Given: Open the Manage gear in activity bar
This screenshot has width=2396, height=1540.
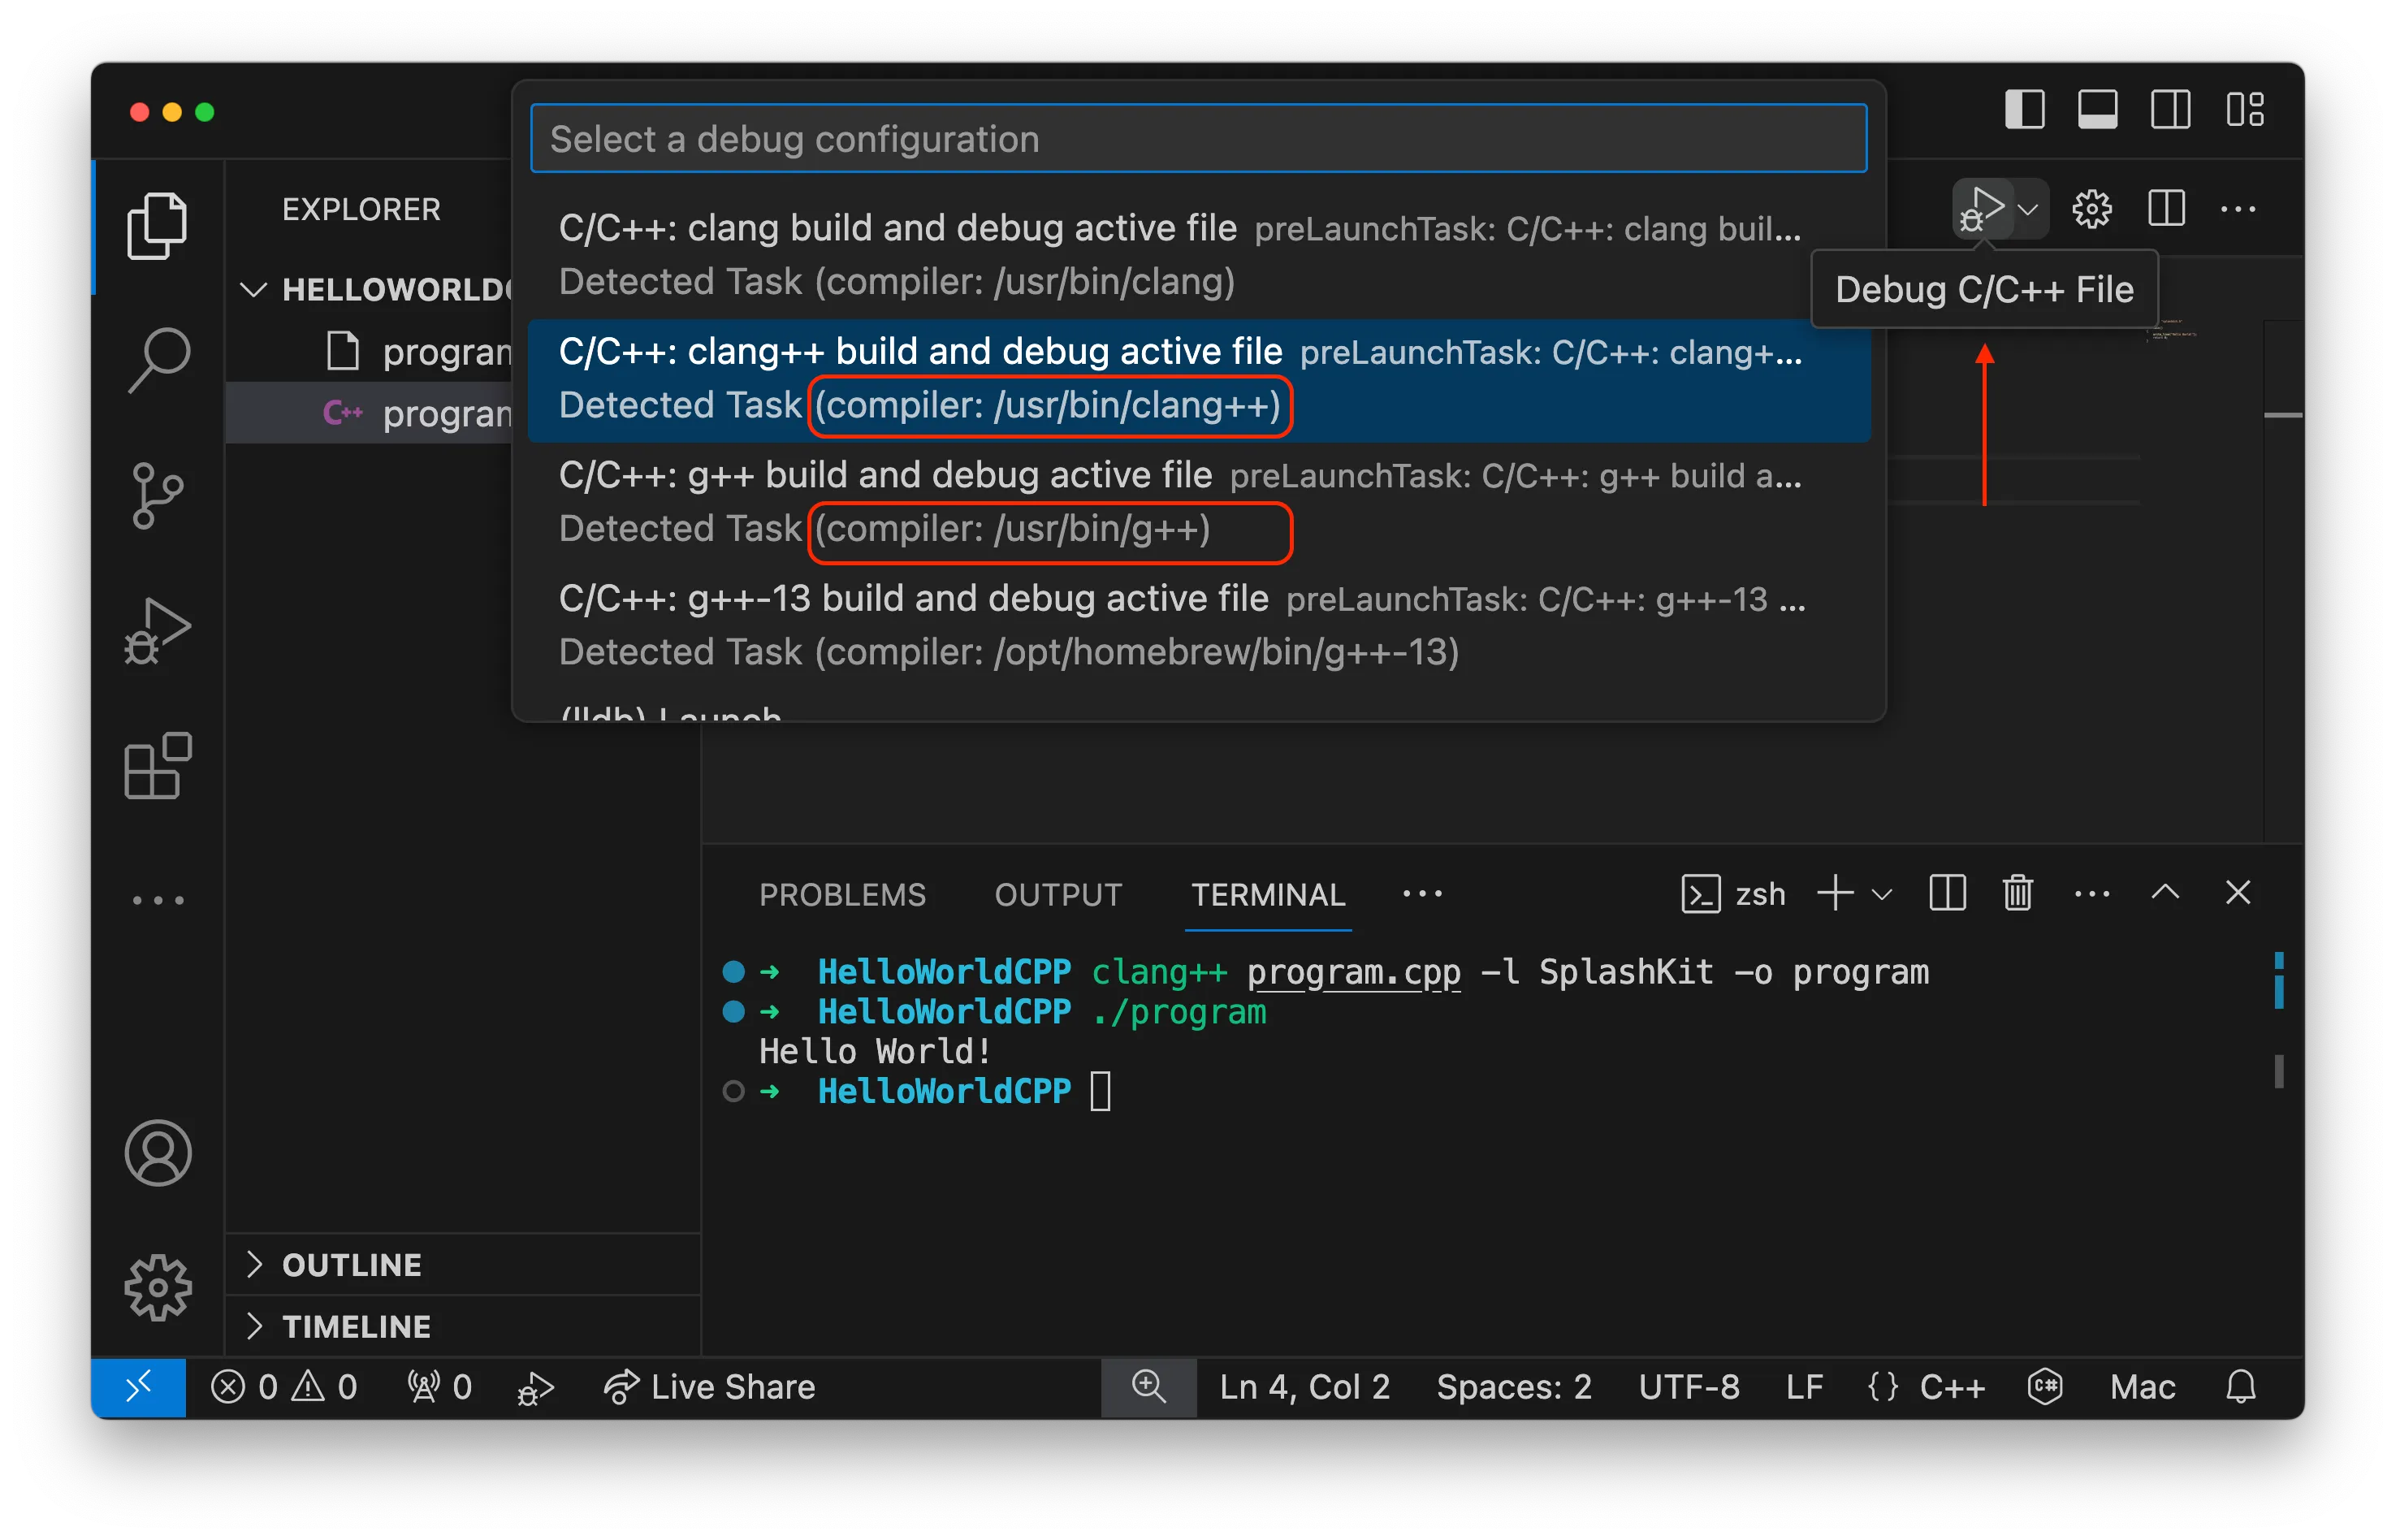Looking at the screenshot, I should tap(157, 1287).
